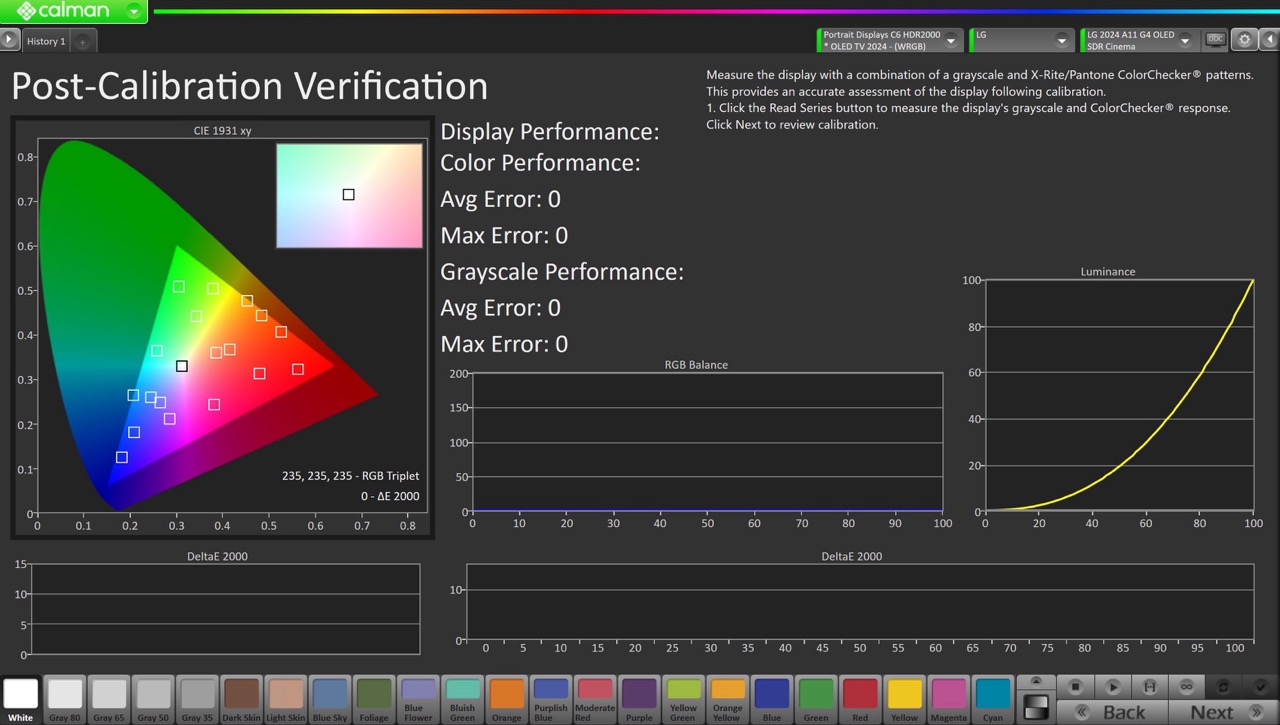1280x725 pixels.
Task: Select the Foliage patch
Action: point(374,699)
